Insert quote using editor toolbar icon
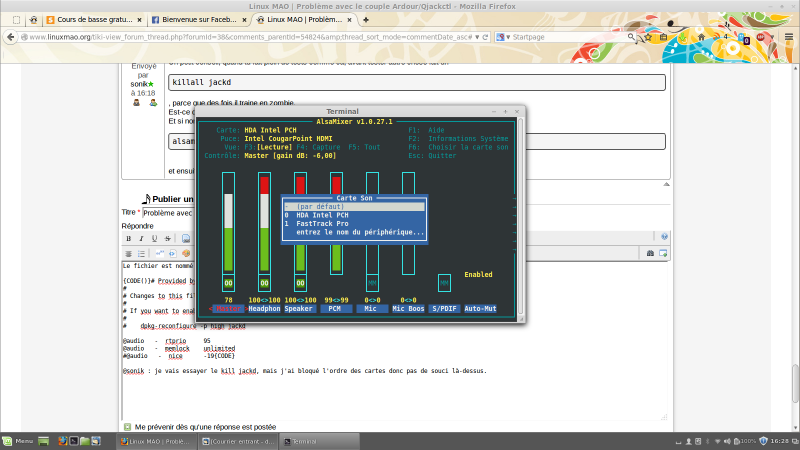Screen dimensions: 800x450 click(160, 254)
